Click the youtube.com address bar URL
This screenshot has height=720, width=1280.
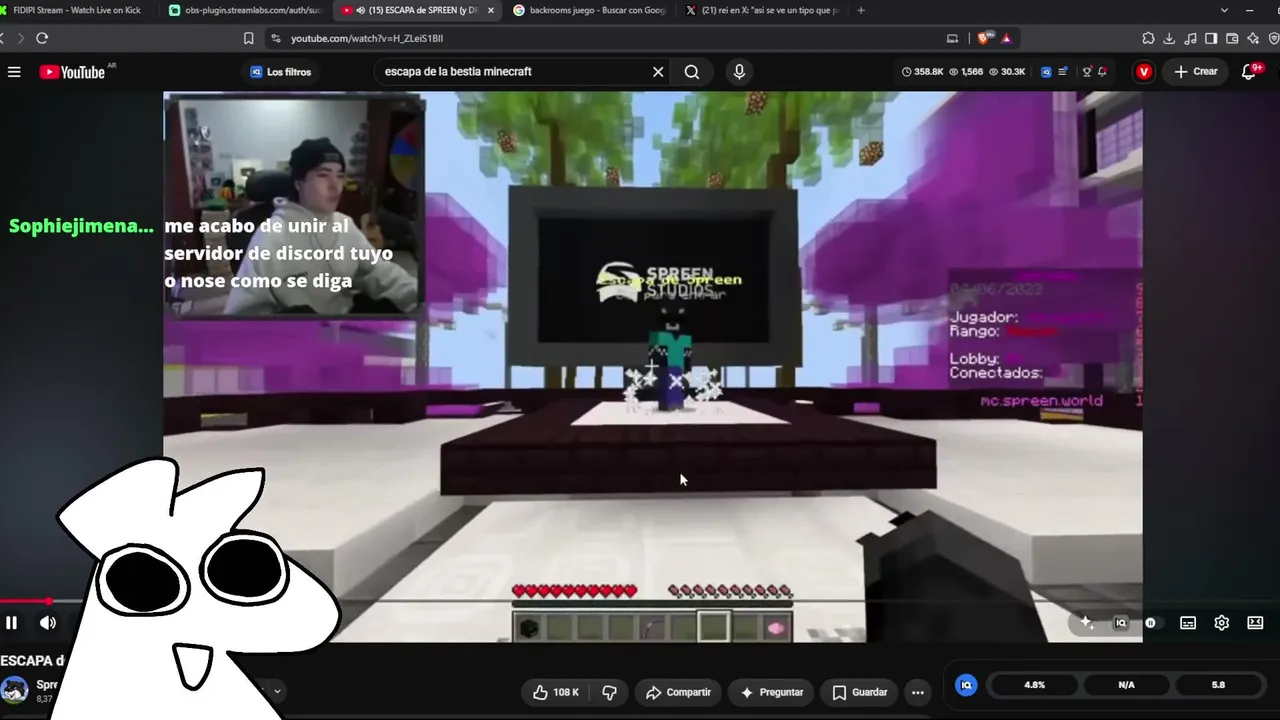coord(367,38)
